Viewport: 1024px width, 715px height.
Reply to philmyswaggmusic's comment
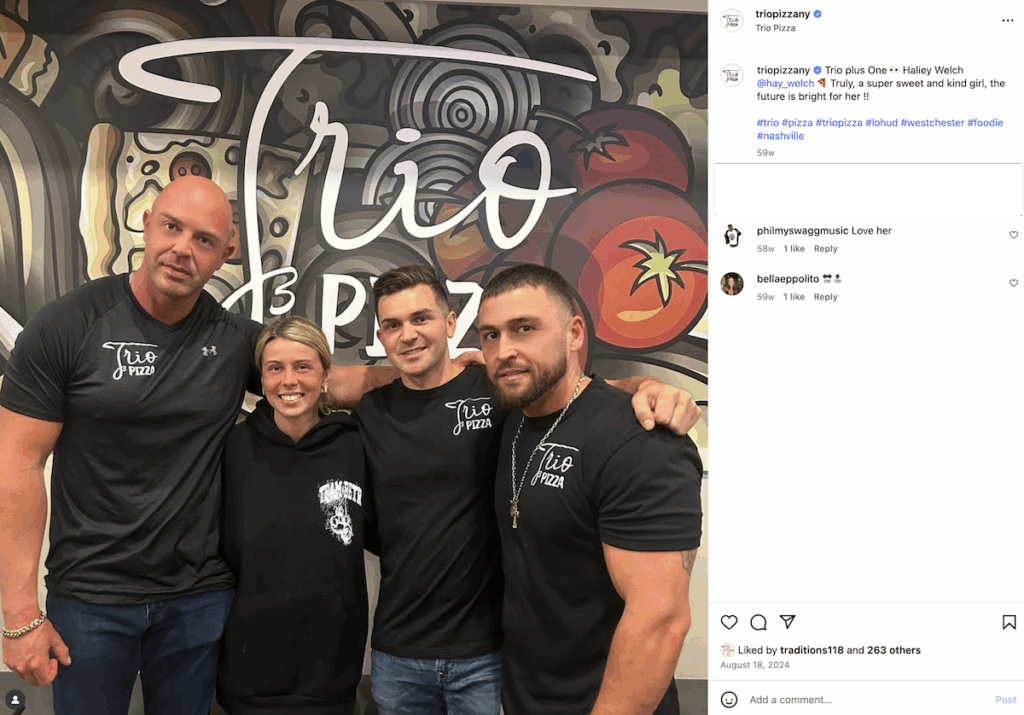(825, 249)
